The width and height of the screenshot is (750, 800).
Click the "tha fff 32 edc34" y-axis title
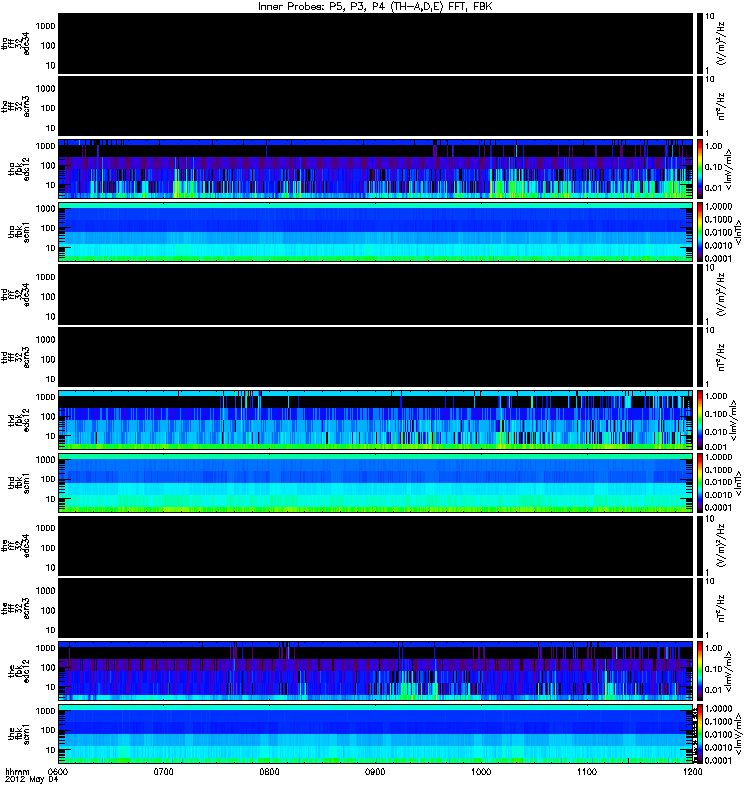15,43
